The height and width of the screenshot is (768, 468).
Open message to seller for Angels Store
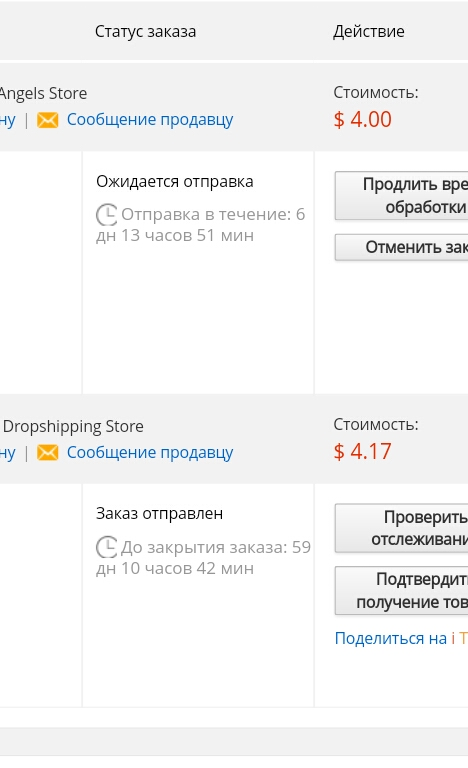coord(150,120)
